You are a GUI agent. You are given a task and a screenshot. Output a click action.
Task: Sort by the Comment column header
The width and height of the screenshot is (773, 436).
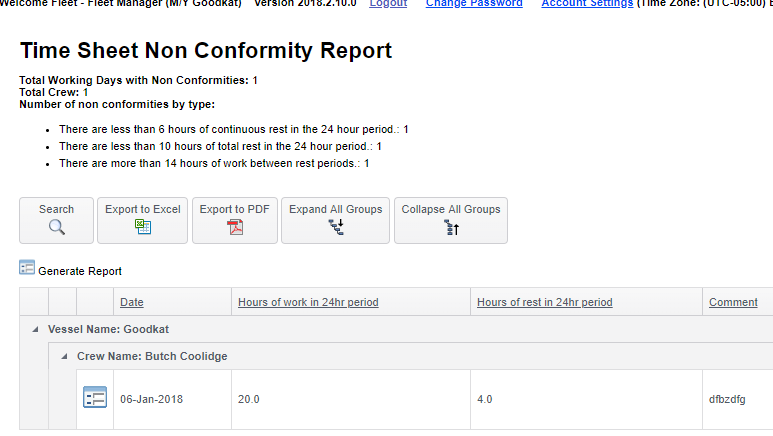tap(733, 302)
